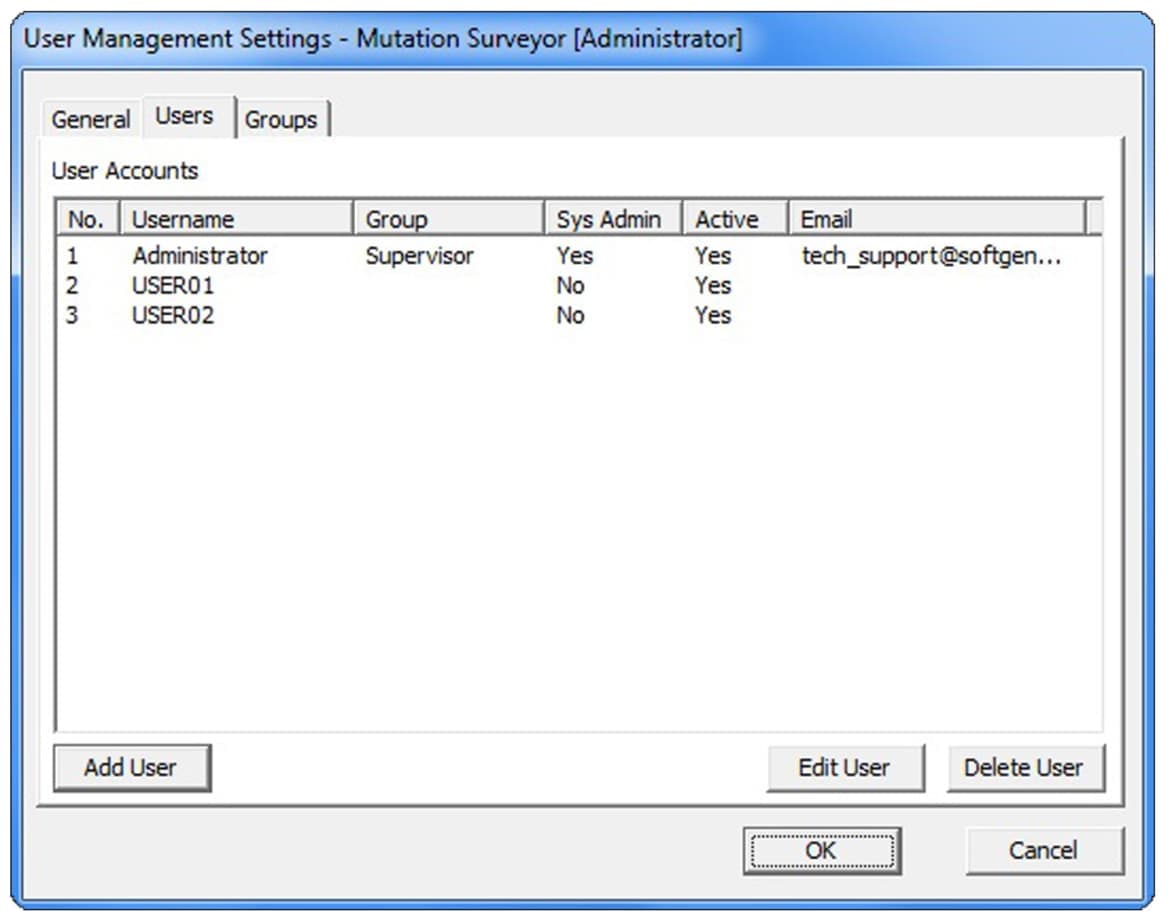This screenshot has width=1171, height=924.
Task: Open the Groups tab
Action: 281,119
